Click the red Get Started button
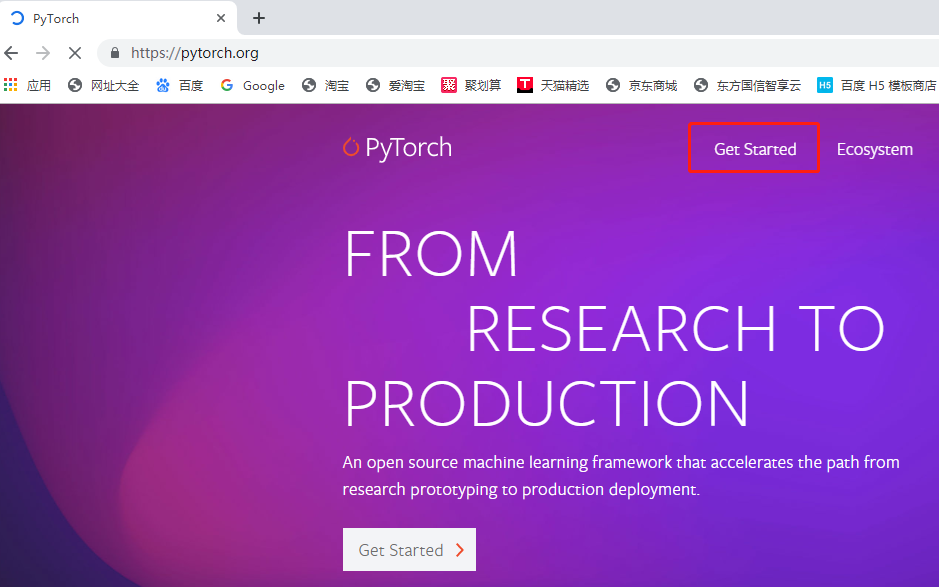 [x=409, y=549]
